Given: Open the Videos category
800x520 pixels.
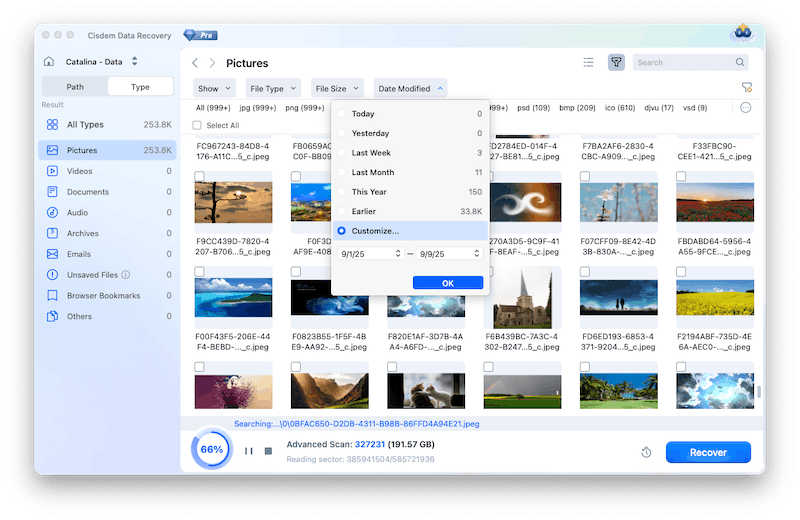Looking at the screenshot, I should click(108, 171).
